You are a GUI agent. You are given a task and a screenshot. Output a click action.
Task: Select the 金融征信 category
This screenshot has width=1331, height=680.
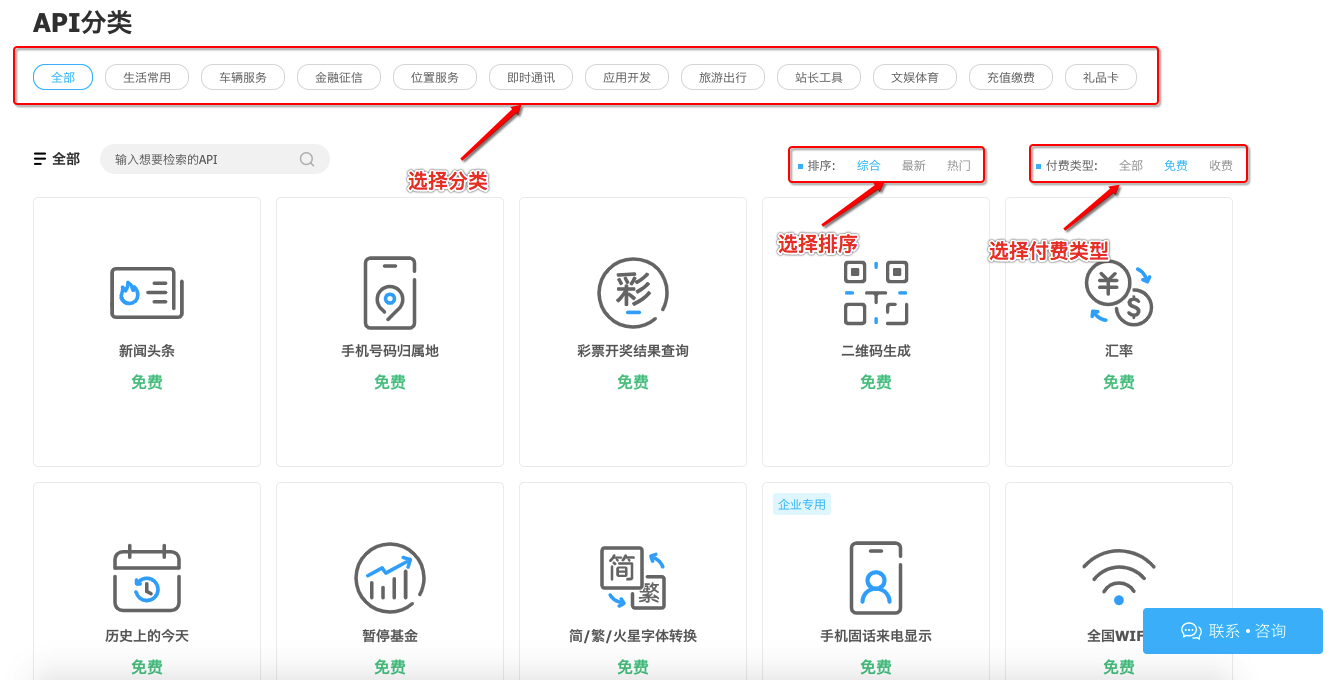339,77
